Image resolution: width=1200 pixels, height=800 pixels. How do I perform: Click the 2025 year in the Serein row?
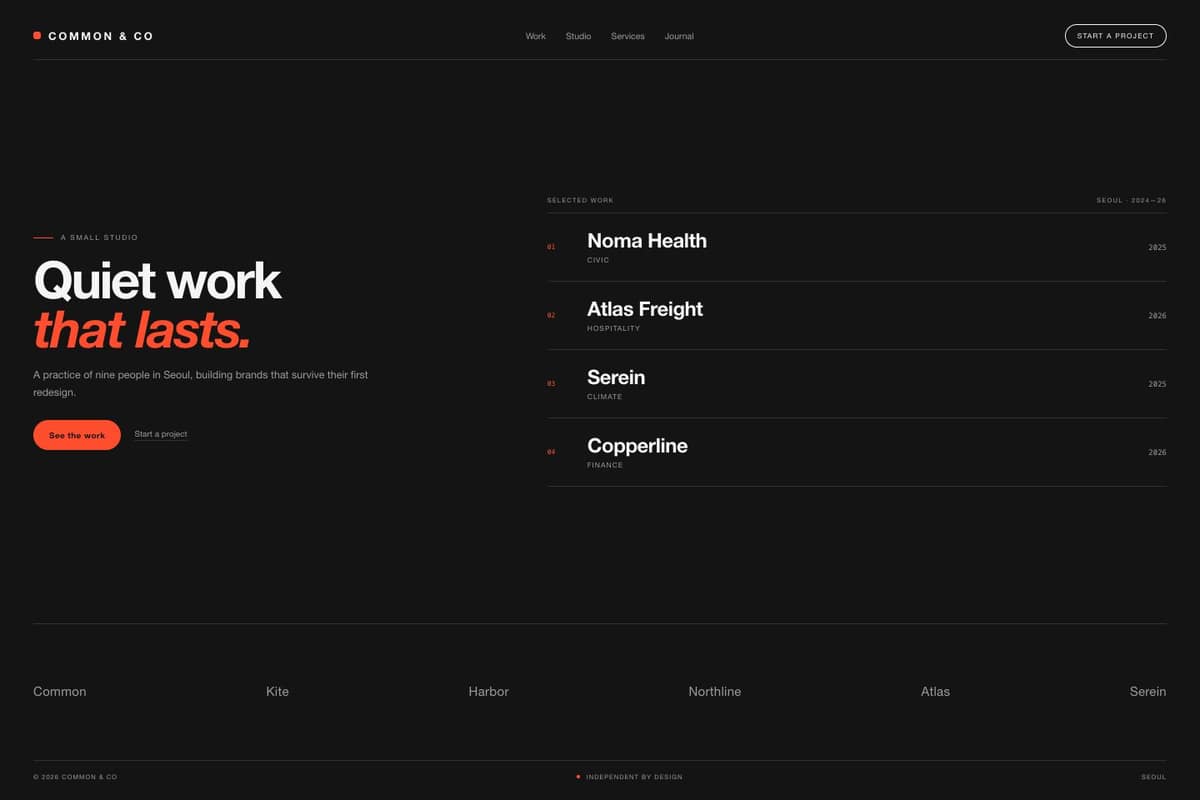1157,384
